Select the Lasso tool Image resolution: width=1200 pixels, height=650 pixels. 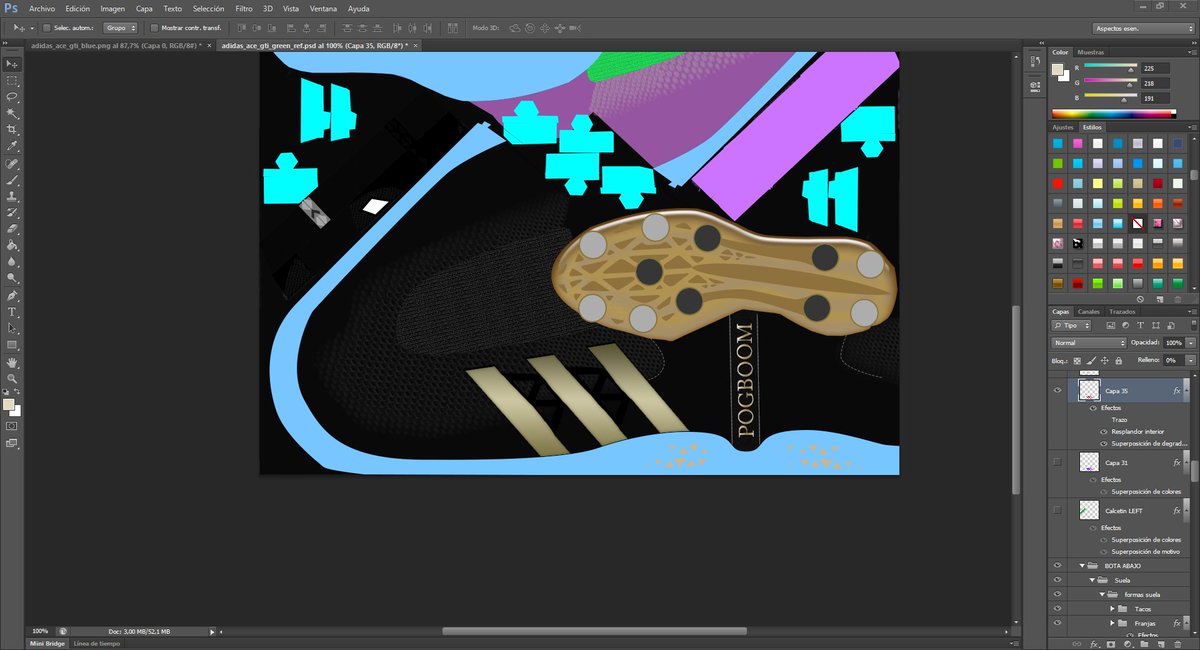[x=12, y=96]
